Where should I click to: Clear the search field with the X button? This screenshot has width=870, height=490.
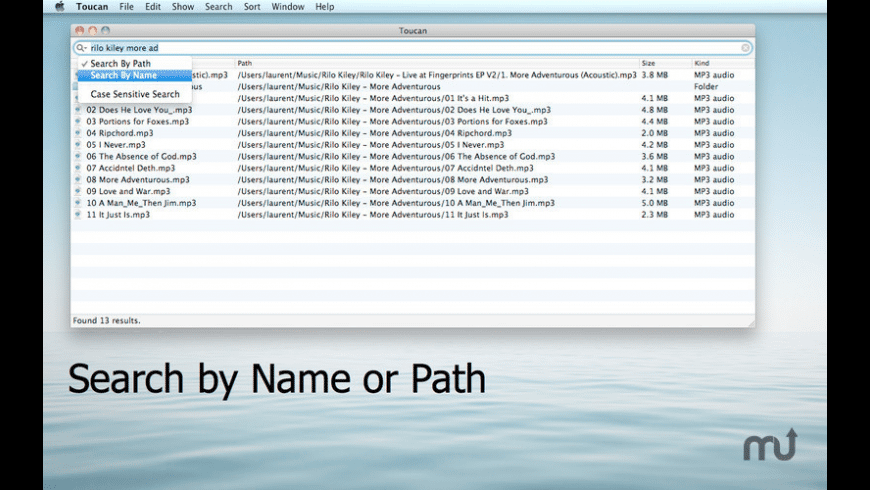[x=745, y=48]
